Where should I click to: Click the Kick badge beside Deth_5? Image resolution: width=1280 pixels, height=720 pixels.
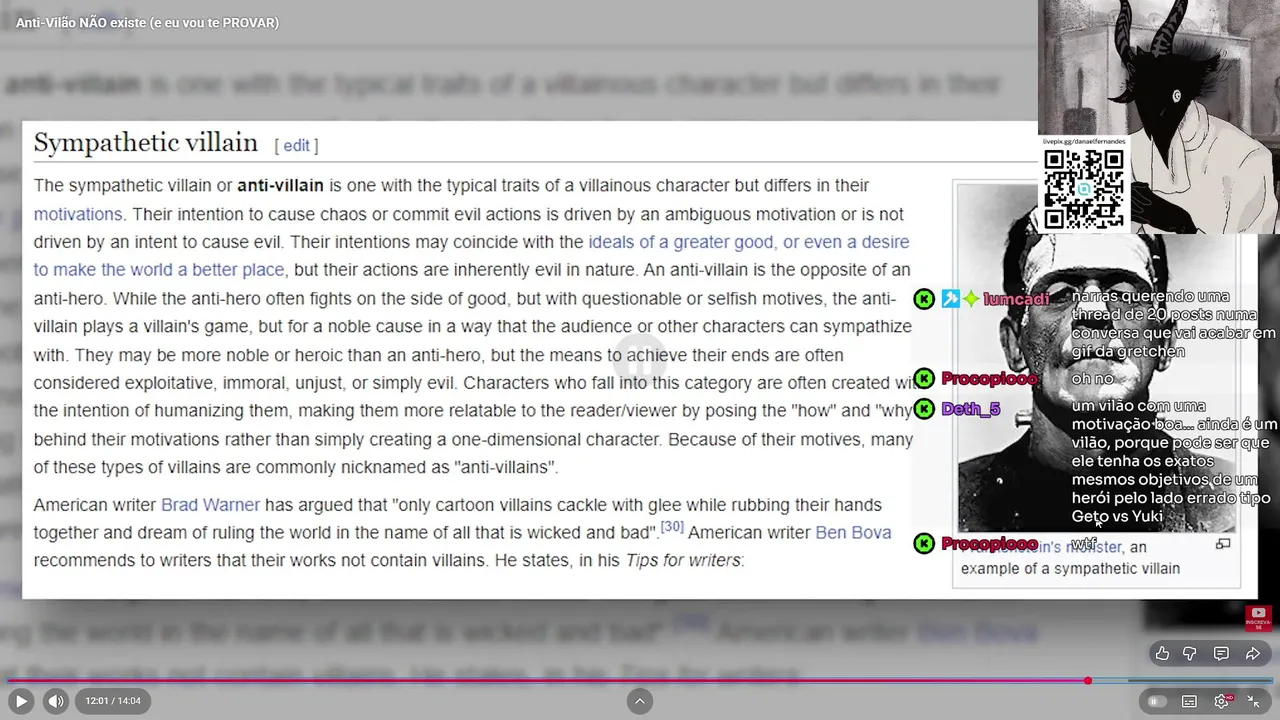(x=924, y=408)
